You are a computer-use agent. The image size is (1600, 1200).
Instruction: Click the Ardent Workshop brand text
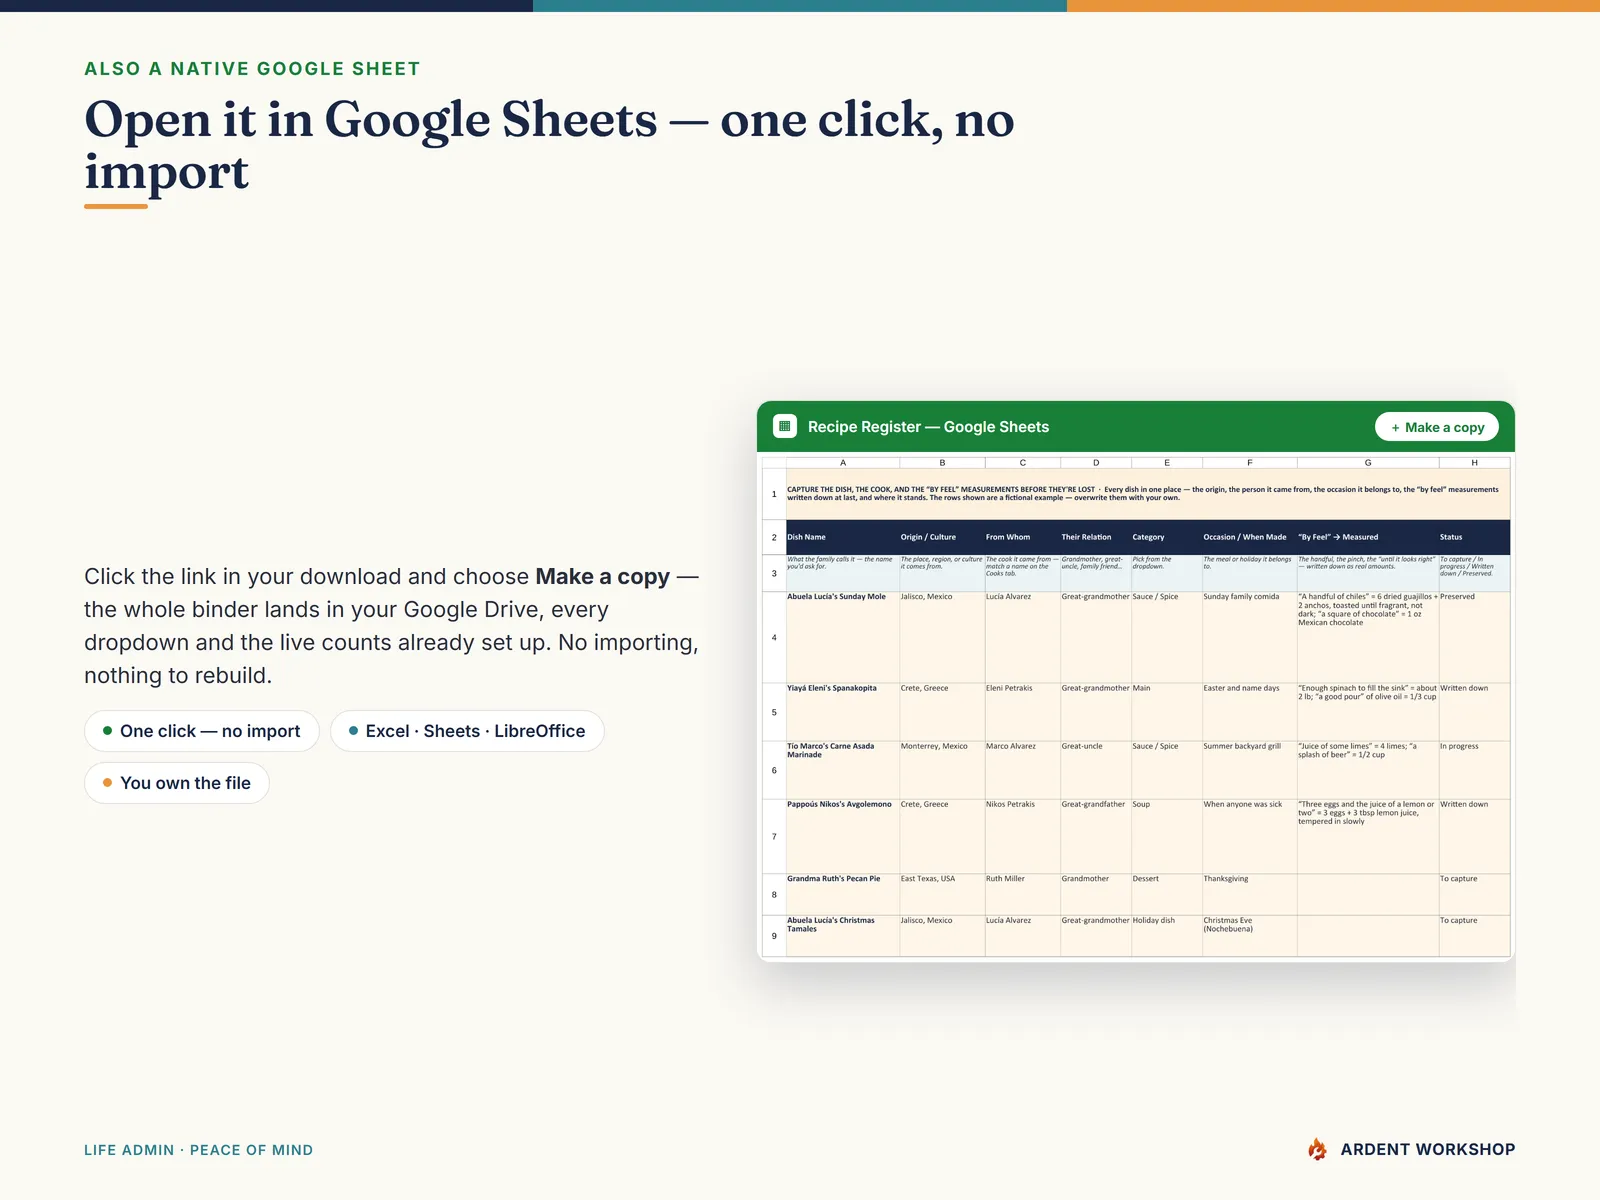click(1427, 1149)
